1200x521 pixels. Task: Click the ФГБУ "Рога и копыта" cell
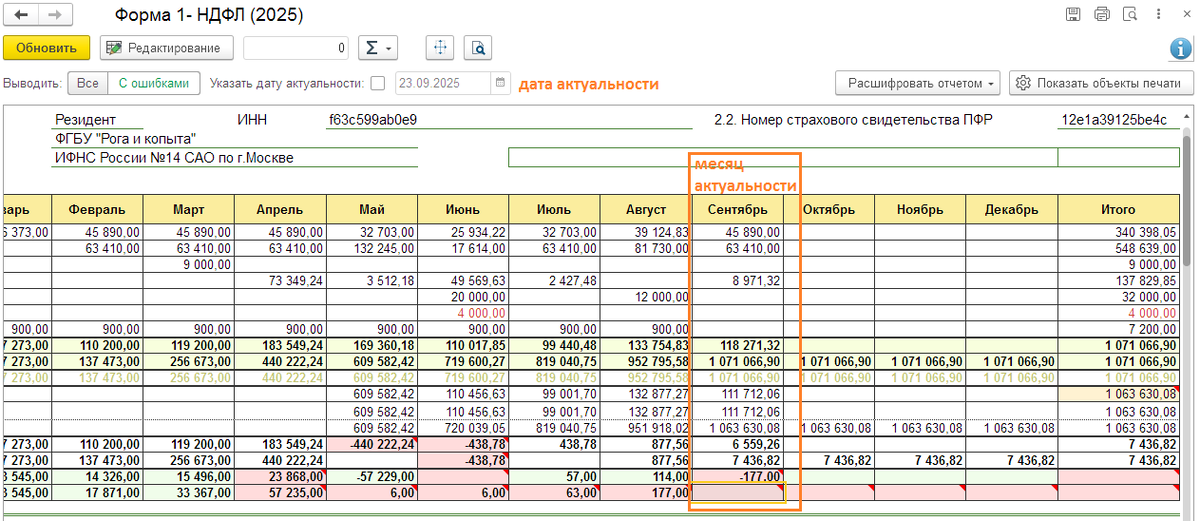[234, 139]
